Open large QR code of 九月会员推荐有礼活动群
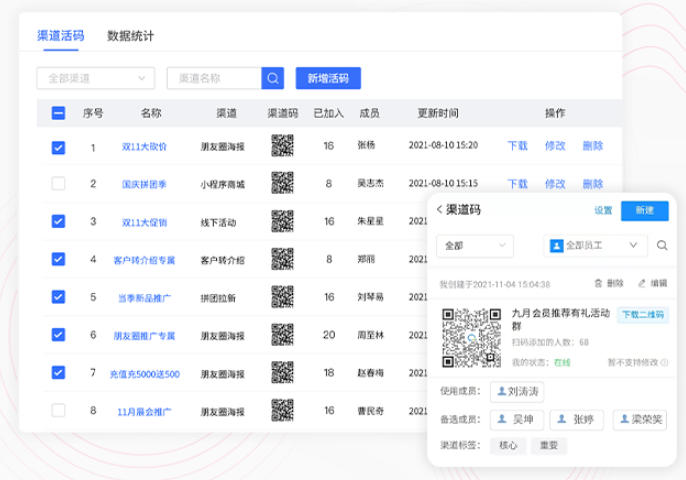The image size is (686, 480). 471,337
